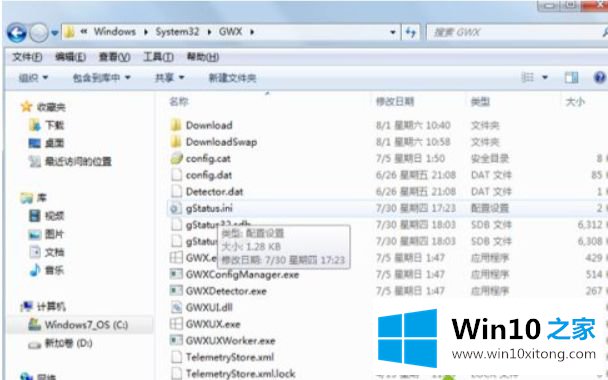Click the Download folder icon
Image resolution: width=608 pixels, height=380 pixels.
click(176, 125)
